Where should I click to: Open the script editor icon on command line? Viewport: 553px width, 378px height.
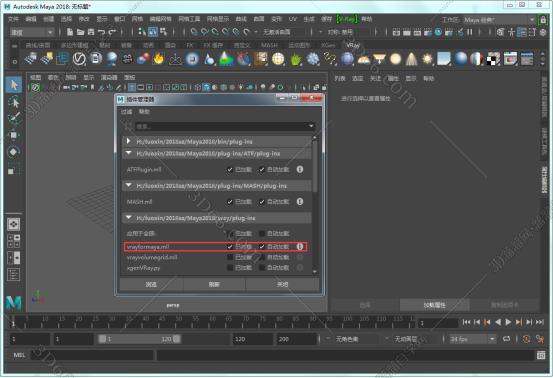(x=541, y=355)
